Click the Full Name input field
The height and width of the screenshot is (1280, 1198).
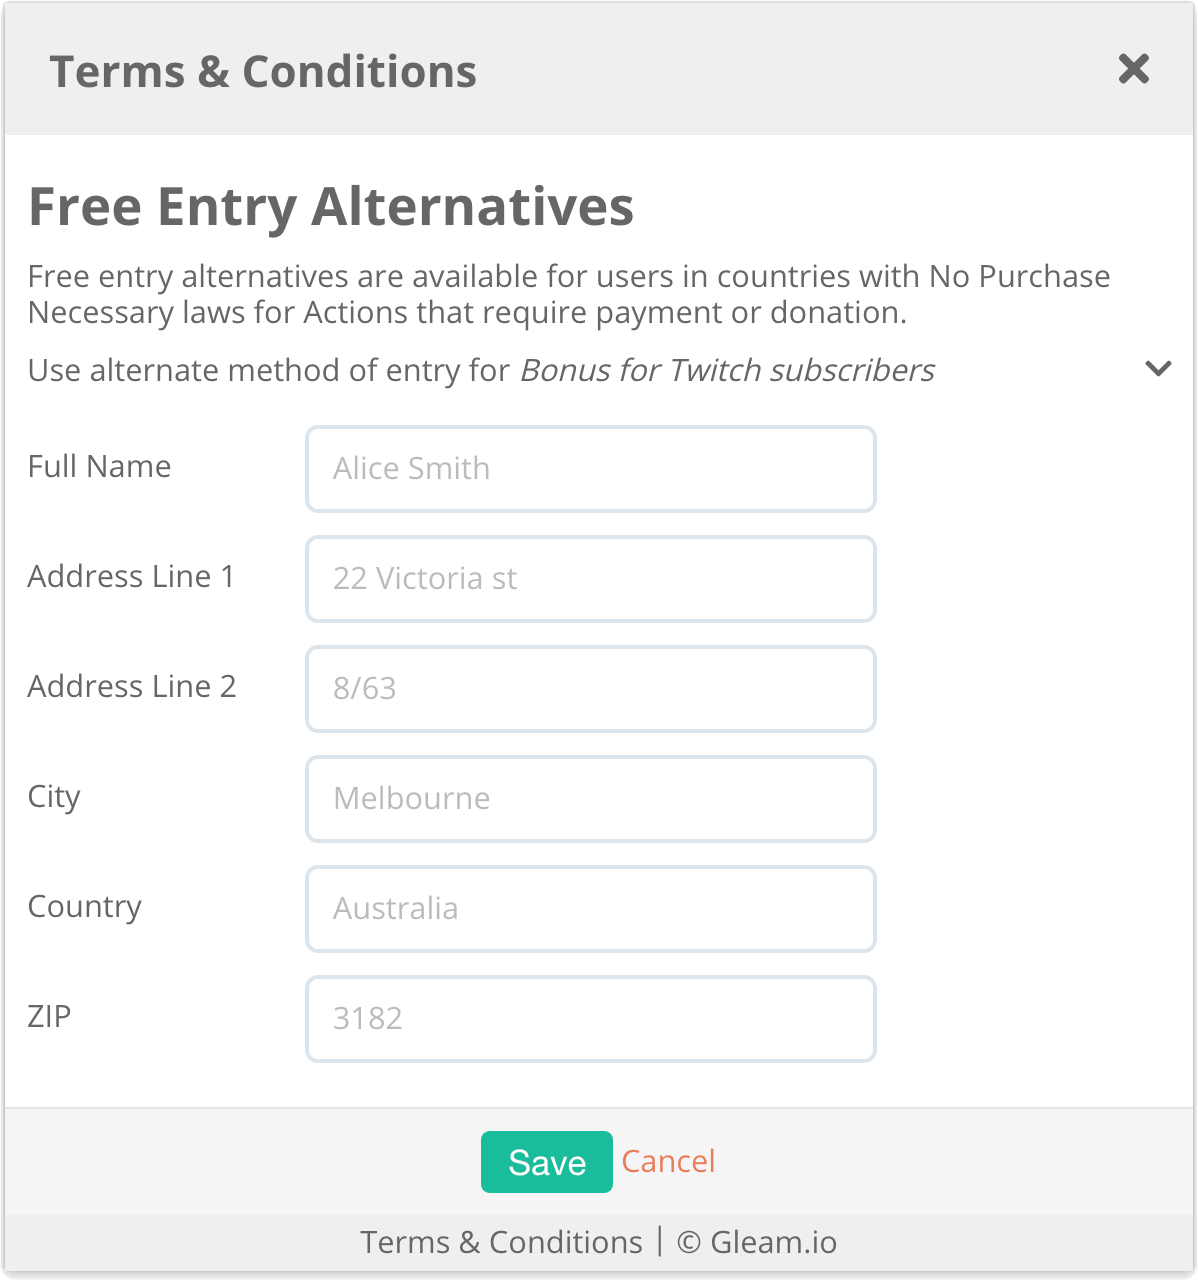[x=590, y=468]
